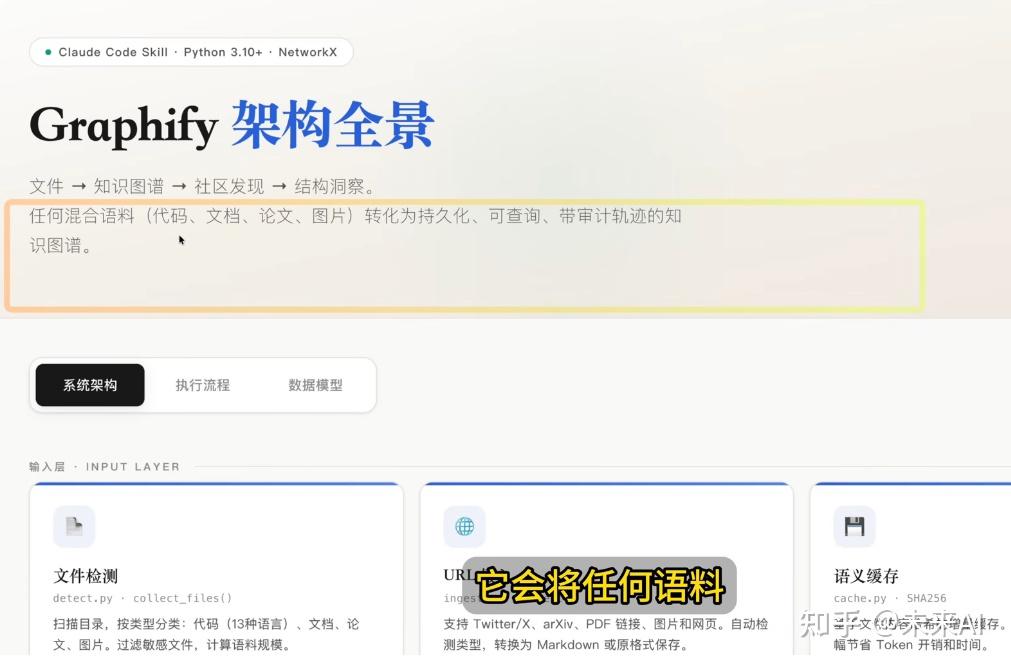Screen dimensions: 1011x664
Task: Switch to the 执行流程 tab
Action: click(203, 384)
